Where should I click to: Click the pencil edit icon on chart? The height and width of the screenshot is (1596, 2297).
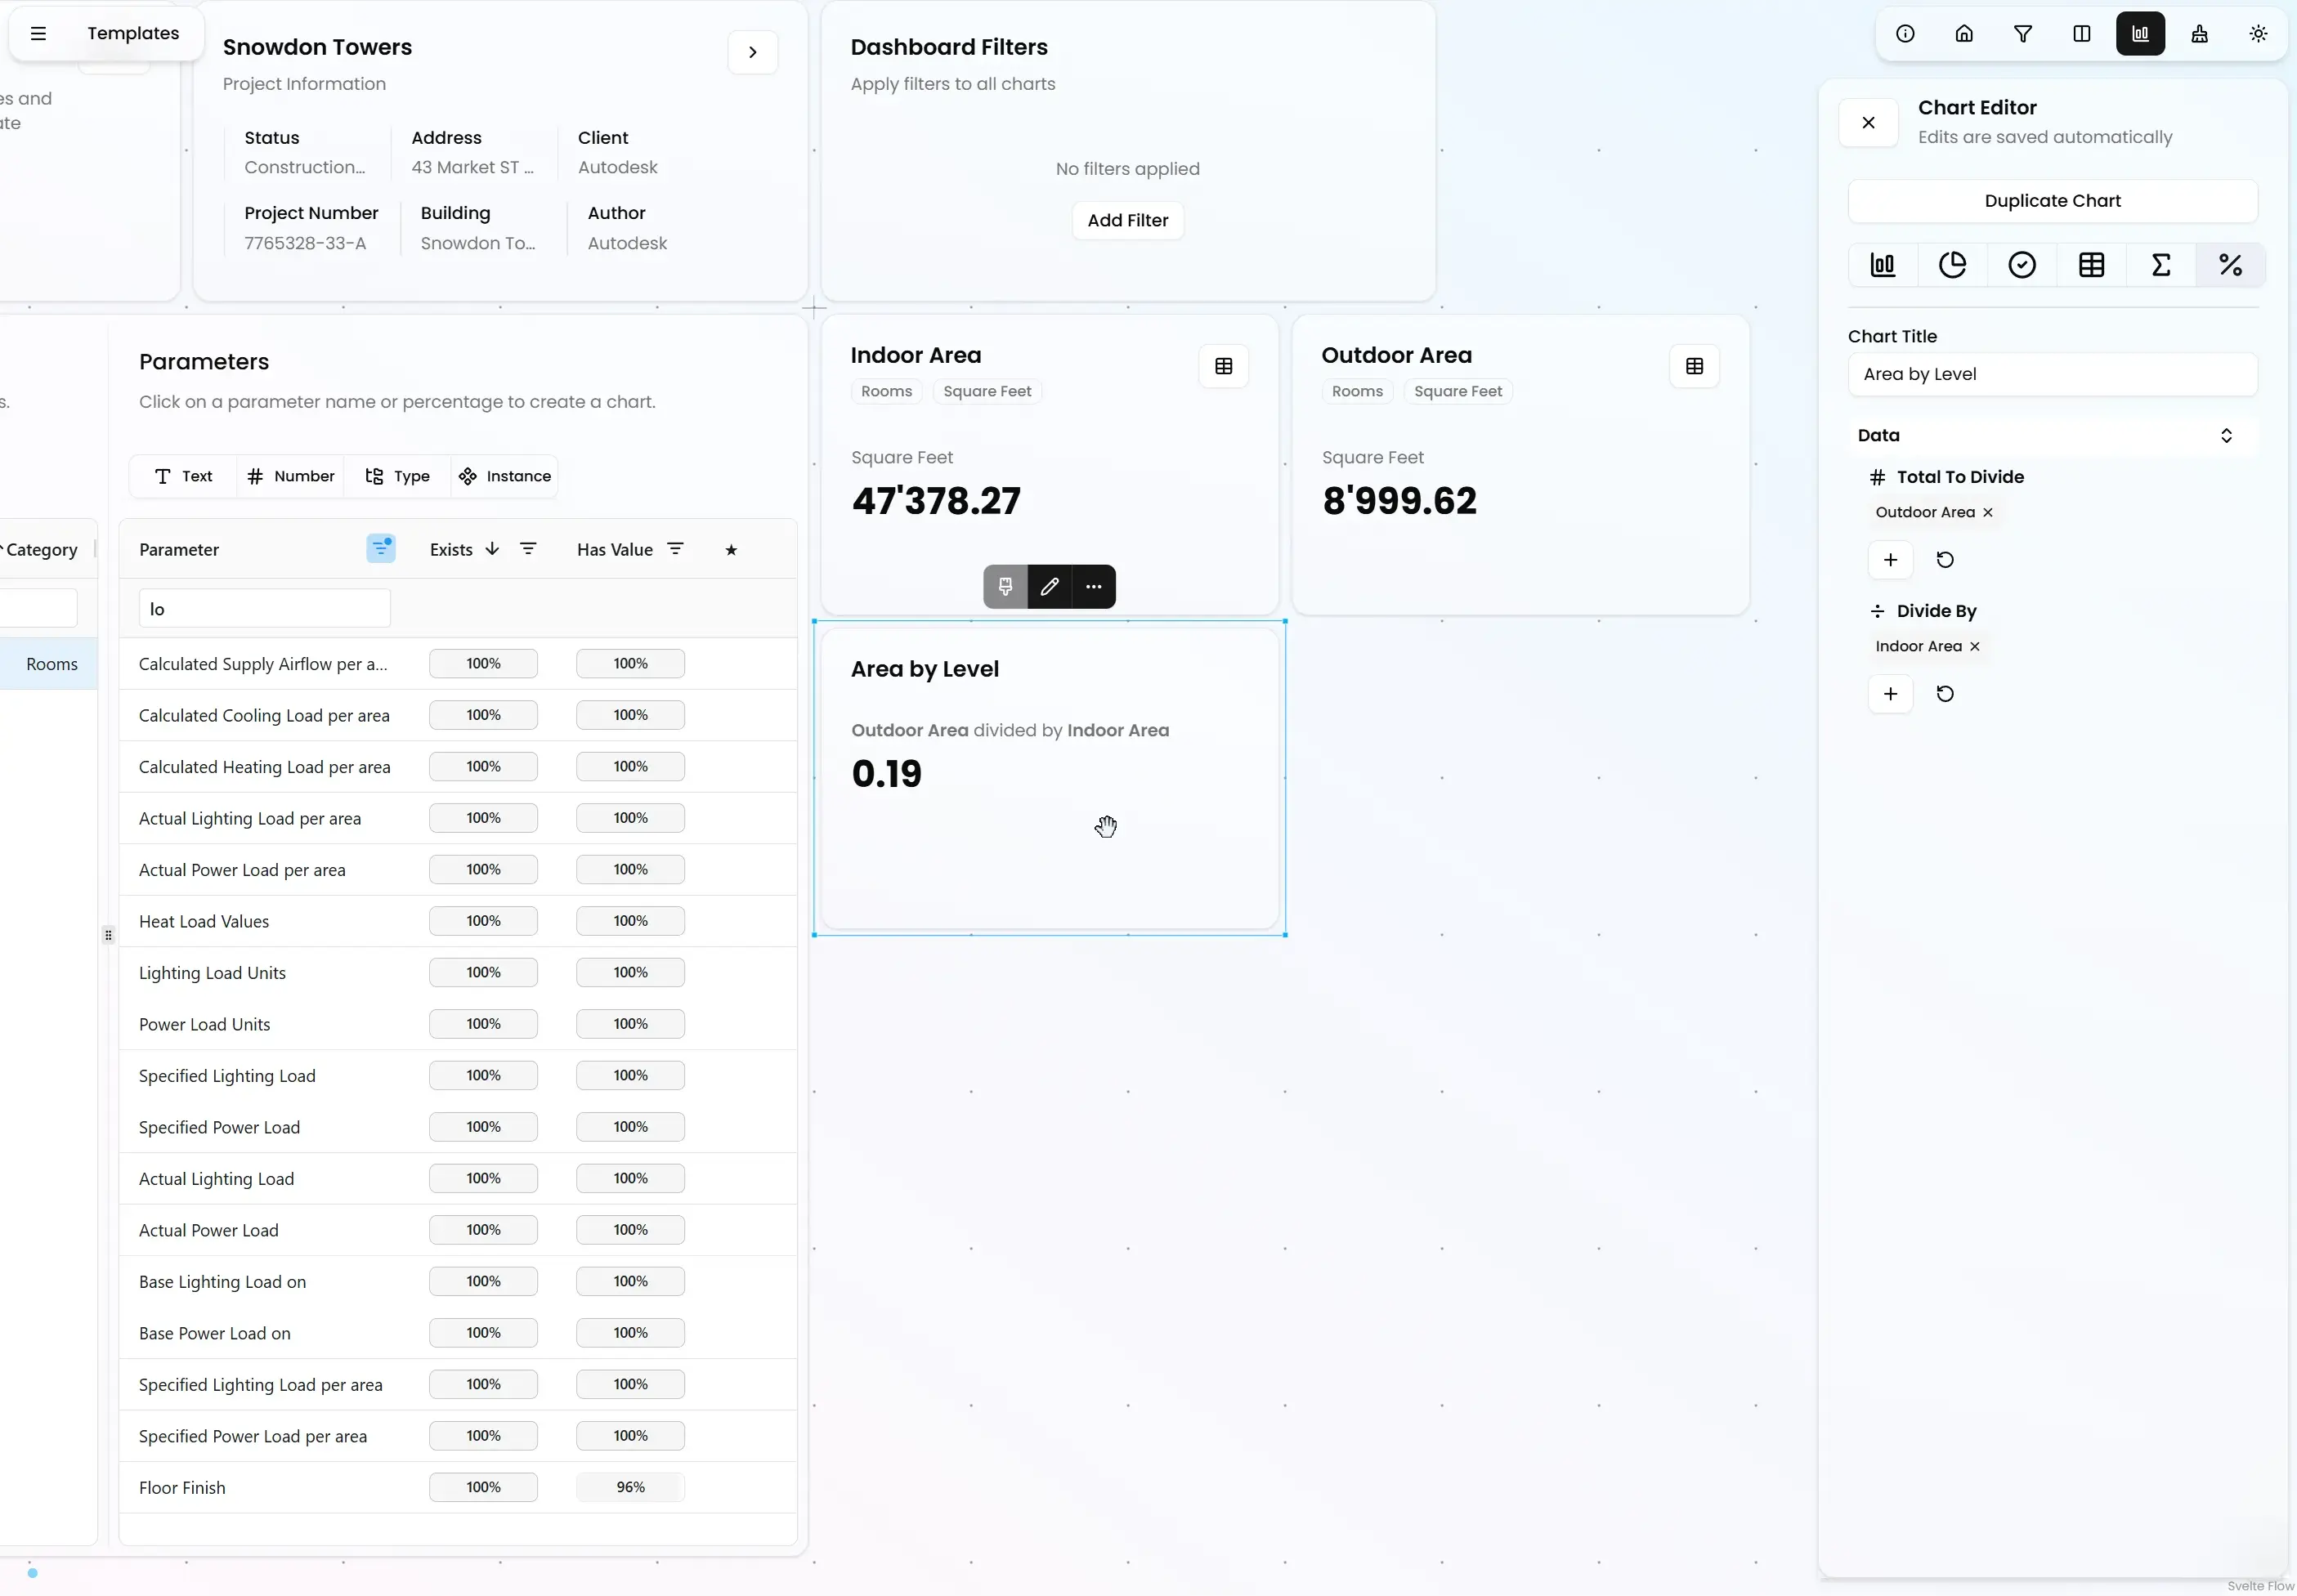1049,587
